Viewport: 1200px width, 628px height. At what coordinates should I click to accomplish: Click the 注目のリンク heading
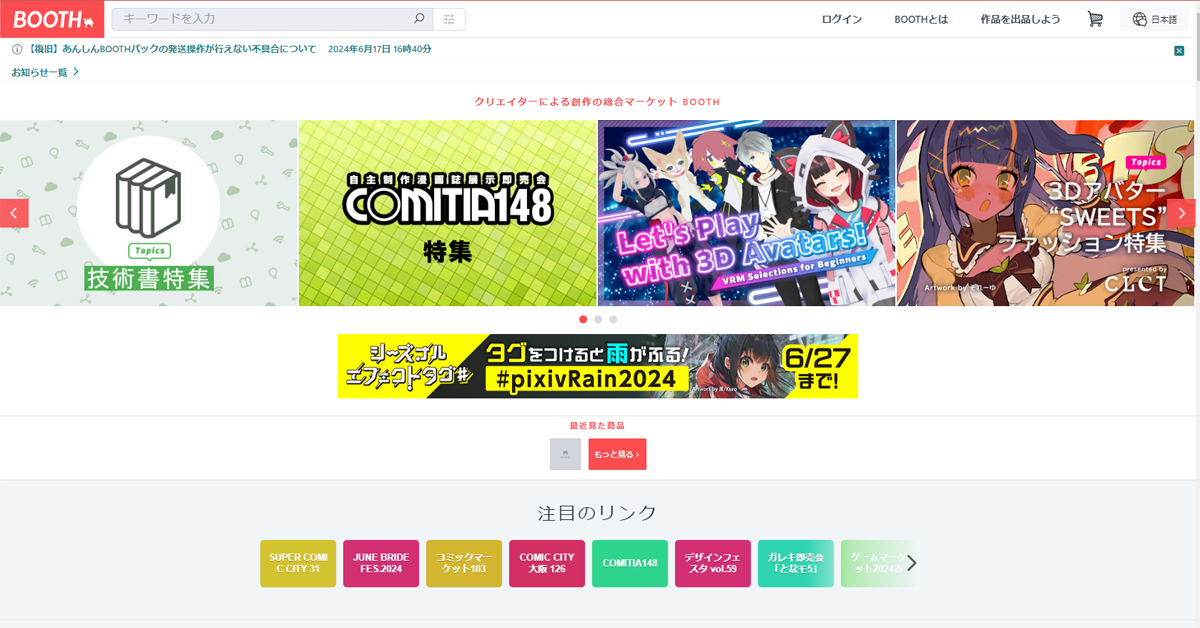(x=598, y=512)
